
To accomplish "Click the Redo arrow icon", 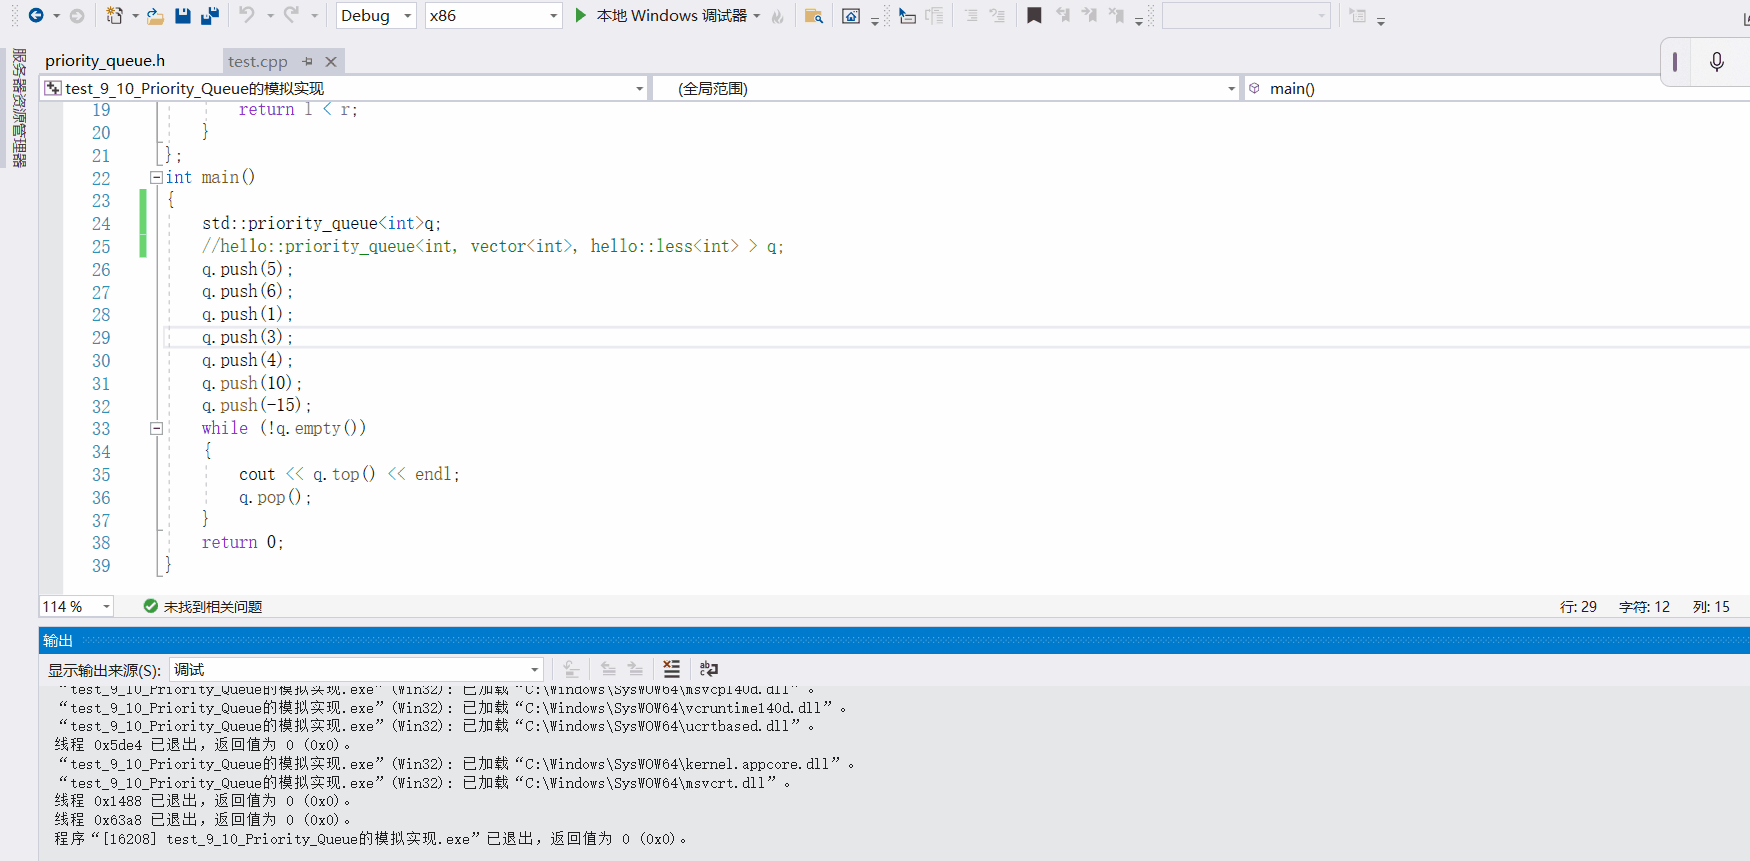I will coord(291,15).
